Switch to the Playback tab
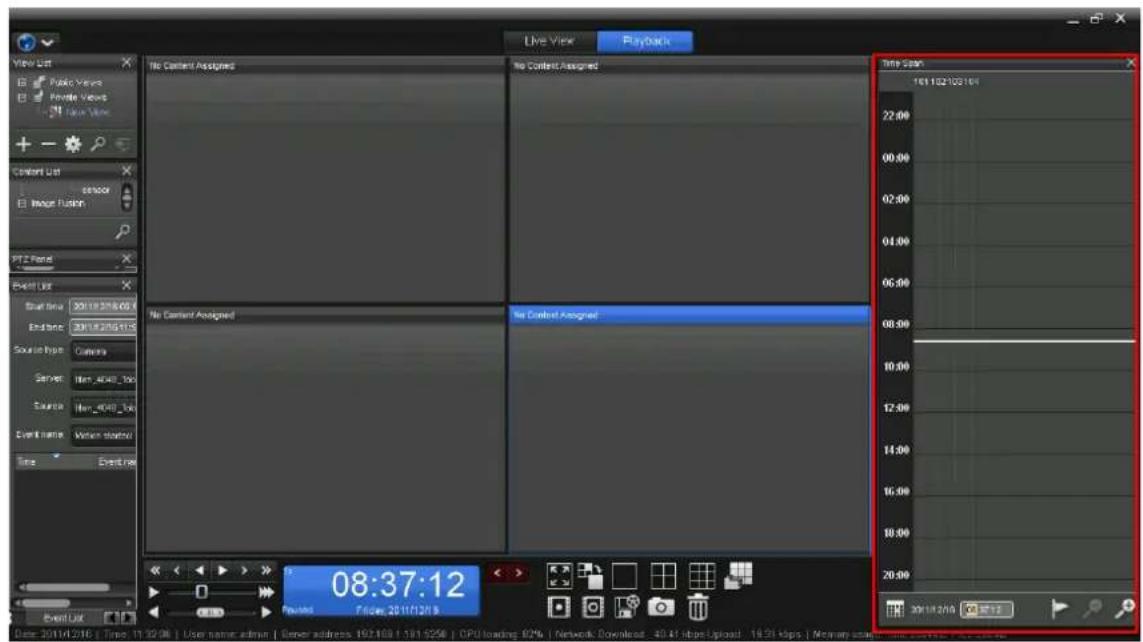This screenshot has width=1143, height=642. coord(645,42)
